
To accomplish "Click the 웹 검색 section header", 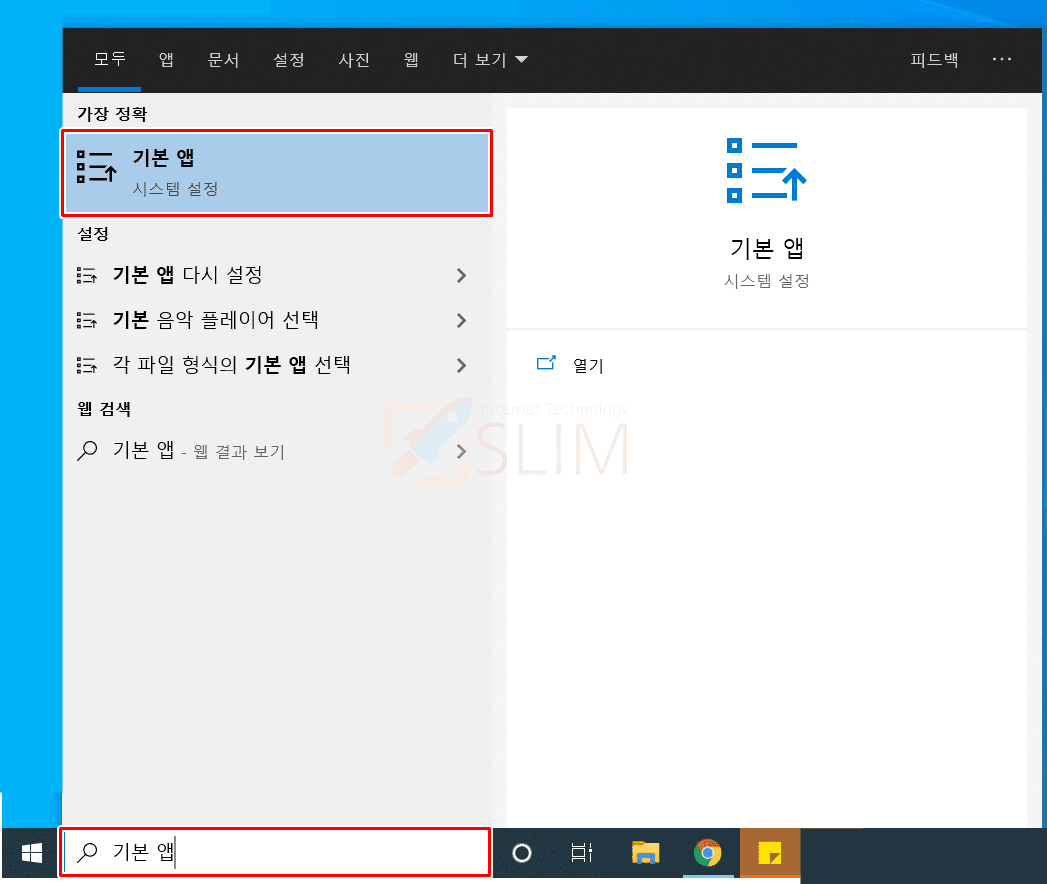I will [x=103, y=409].
